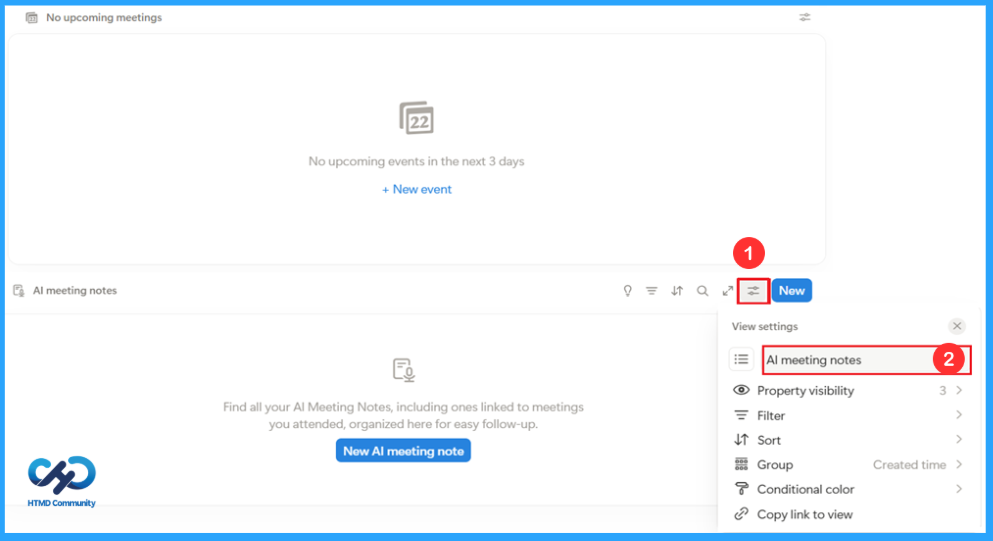Click the property count 3 value
This screenshot has width=993, height=541.
942,391
